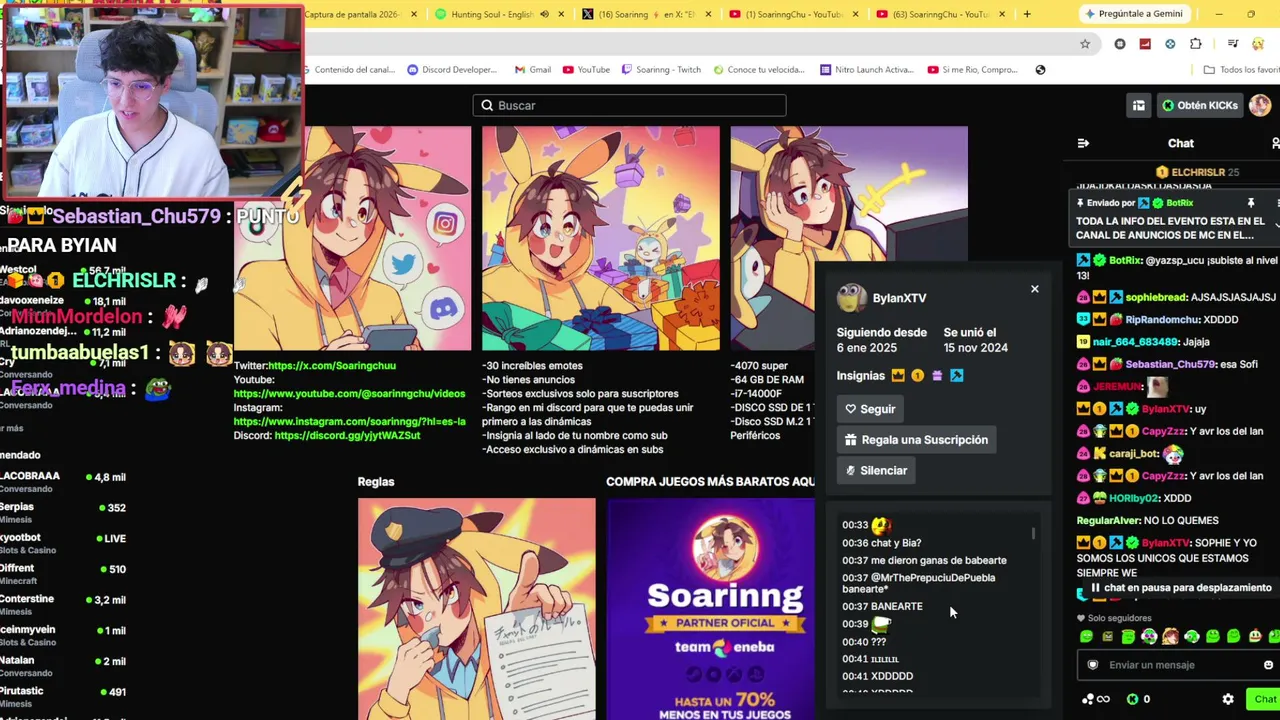Click the pinned BotRix message pin icon
This screenshot has height=720, width=1280.
tap(1250, 203)
